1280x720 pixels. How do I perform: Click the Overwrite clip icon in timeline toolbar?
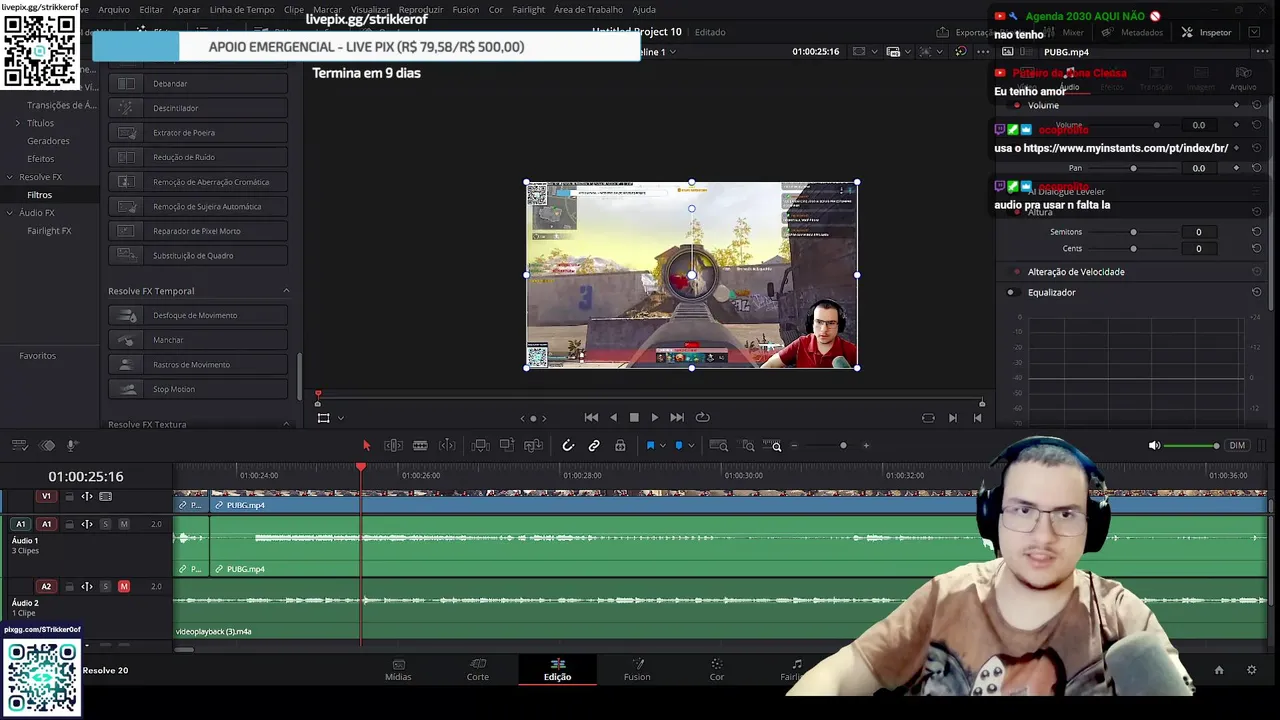click(507, 446)
